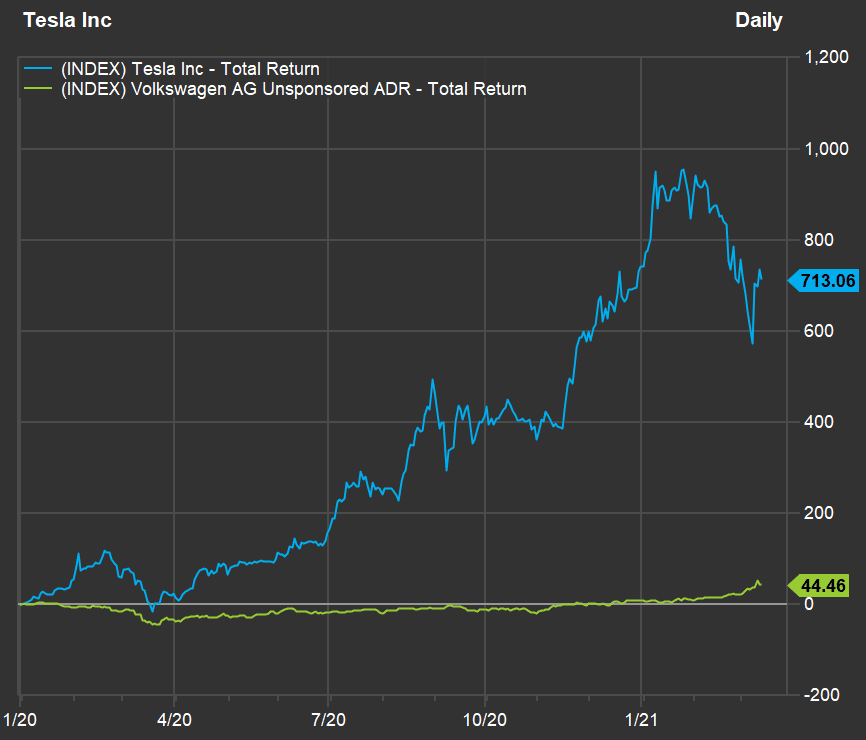Screen dimensions: 866x740
Task: Click the 1,200 y-axis label
Action: (x=827, y=58)
